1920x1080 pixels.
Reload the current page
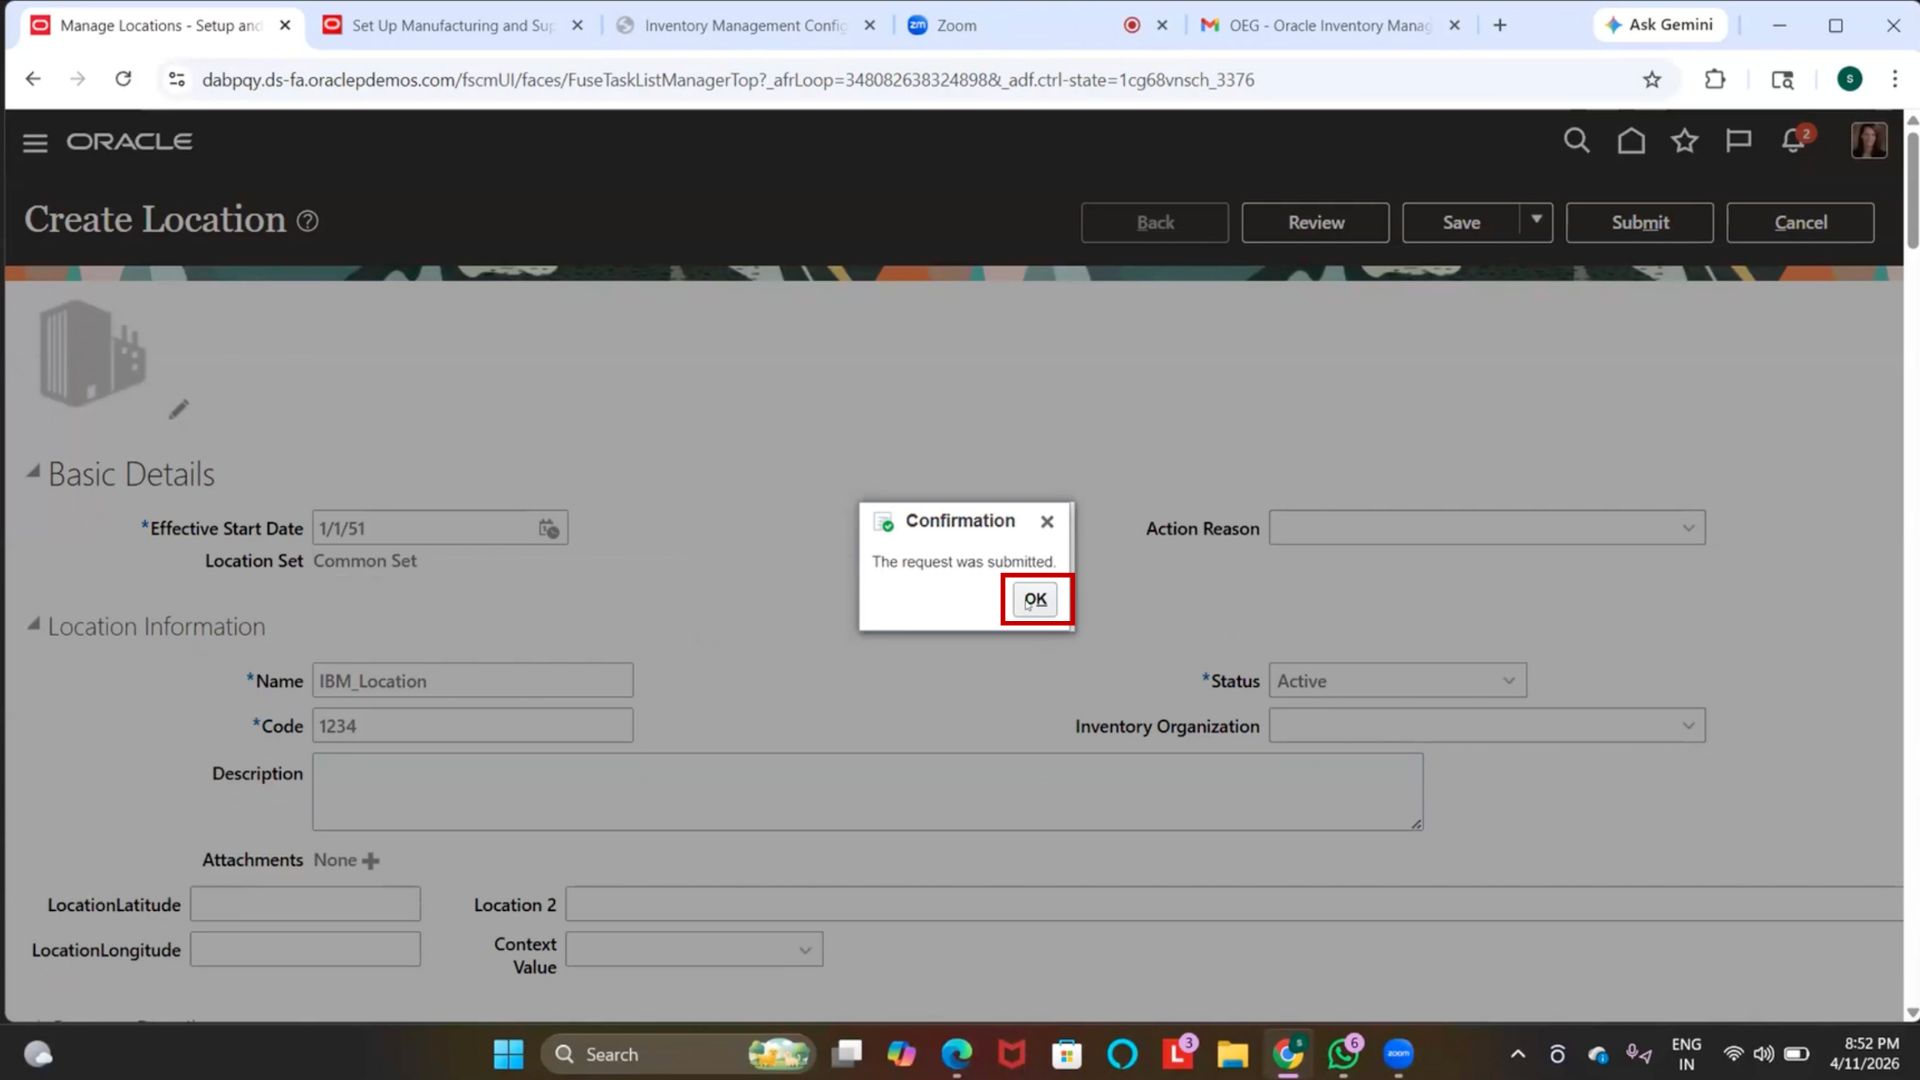[x=123, y=79]
